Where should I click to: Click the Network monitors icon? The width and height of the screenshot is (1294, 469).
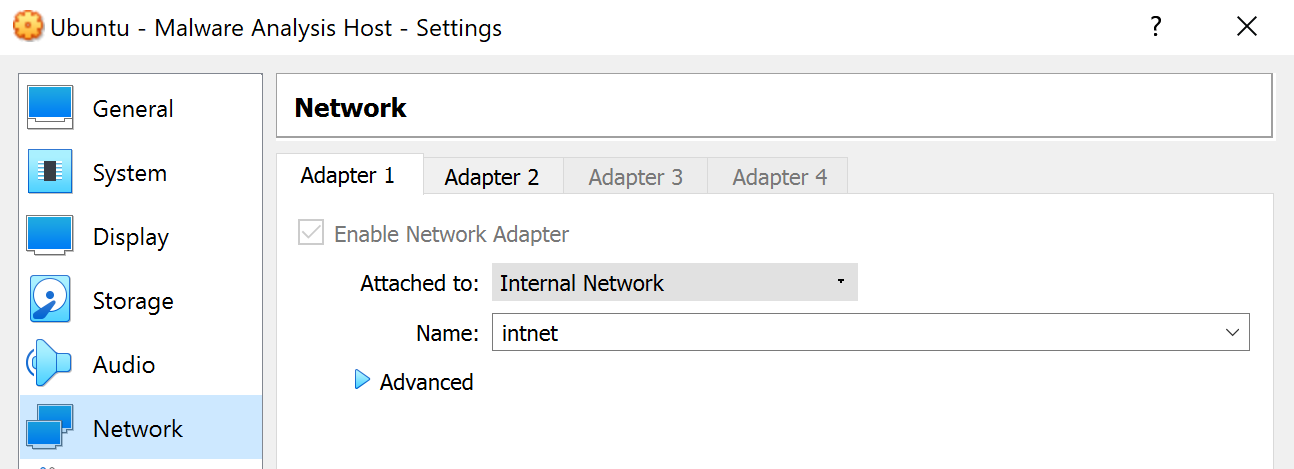click(x=50, y=428)
